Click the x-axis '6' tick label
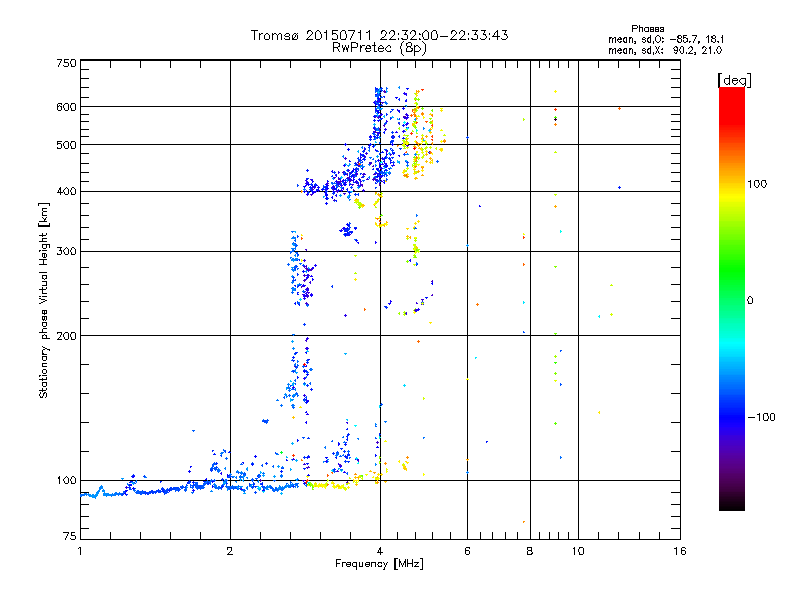The height and width of the screenshot is (600, 800). coord(467,551)
